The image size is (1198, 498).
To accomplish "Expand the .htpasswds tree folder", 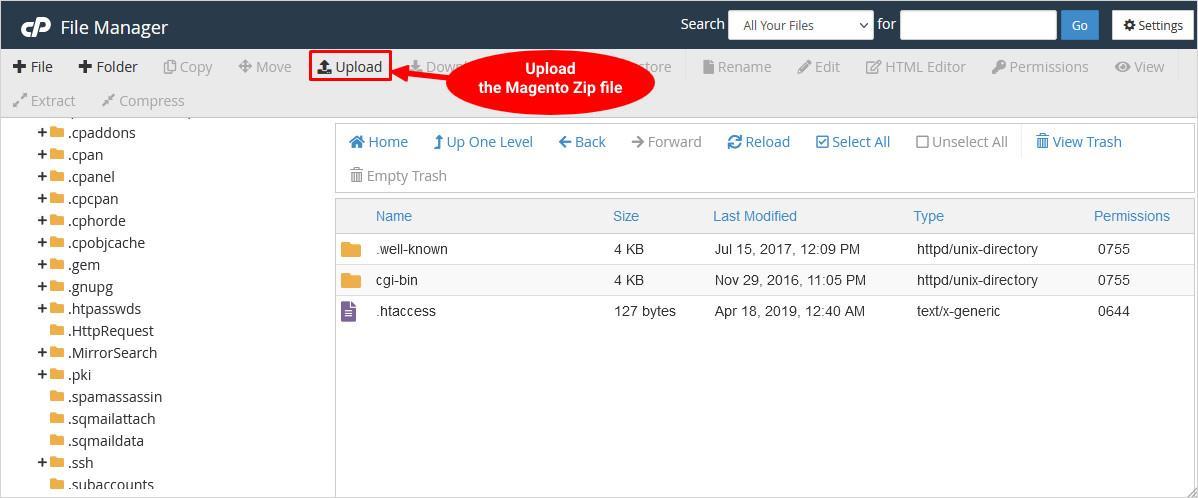I will click(42, 309).
